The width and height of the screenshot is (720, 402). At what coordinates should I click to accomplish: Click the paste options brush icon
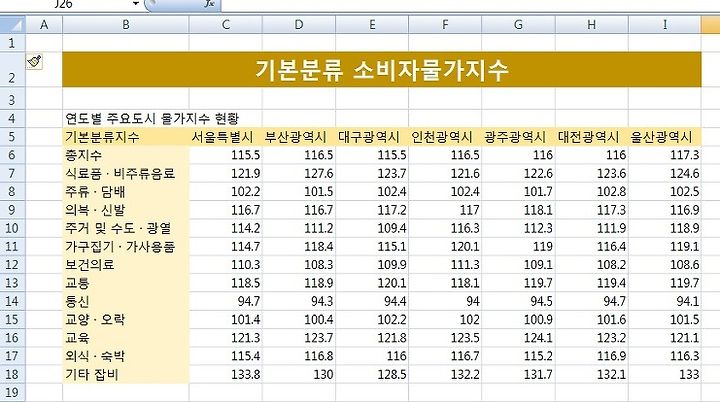click(34, 62)
